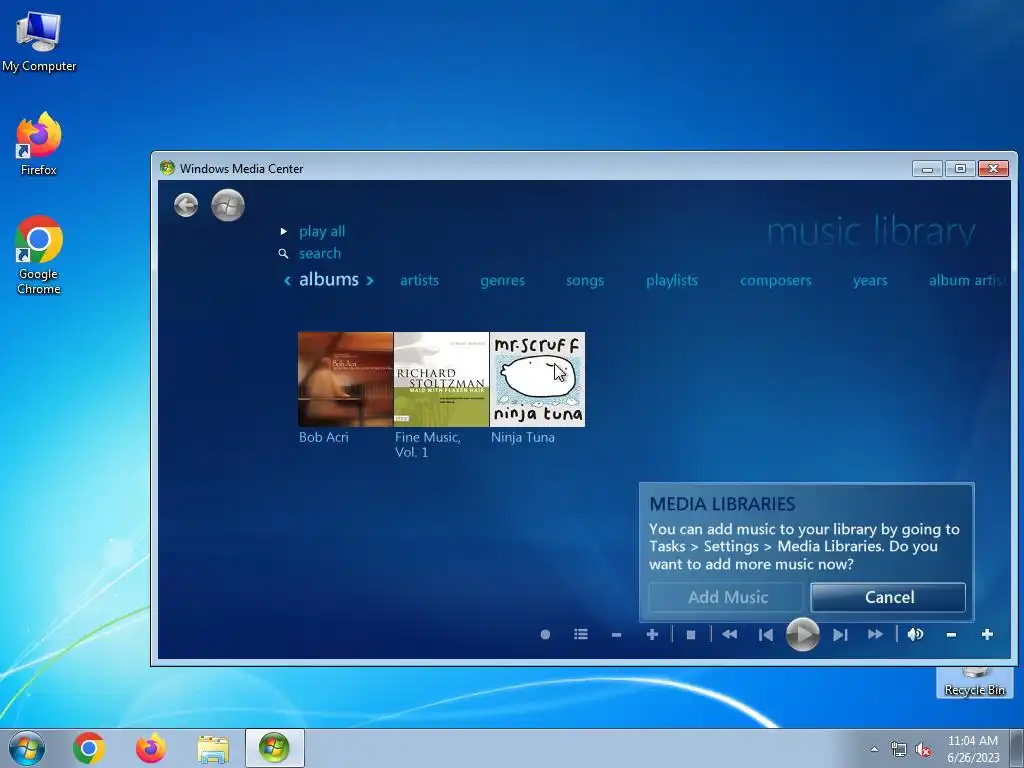Select Media Center taskbar button
The height and width of the screenshot is (768, 1024).
coord(274,748)
